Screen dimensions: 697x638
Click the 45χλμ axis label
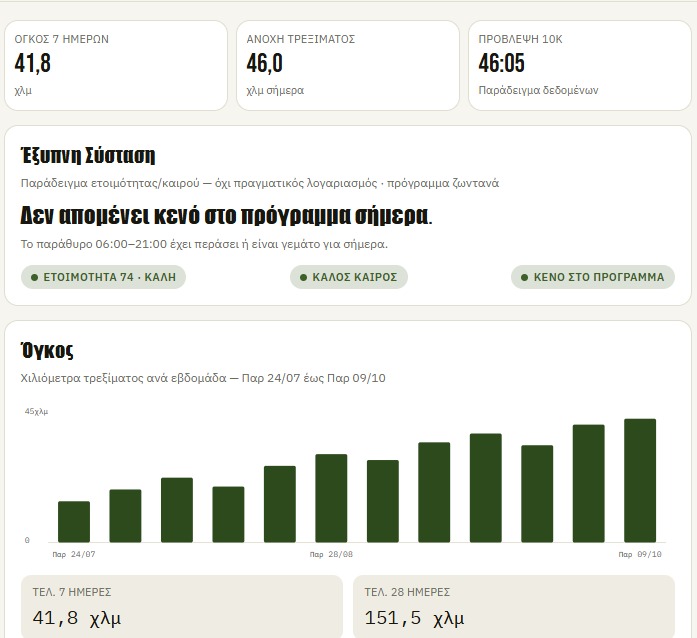point(36,411)
